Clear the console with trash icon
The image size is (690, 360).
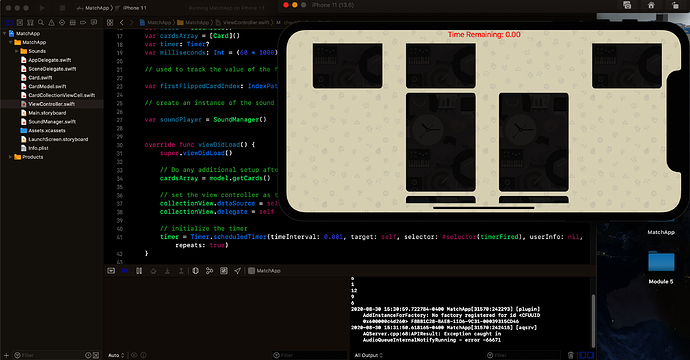[570, 355]
